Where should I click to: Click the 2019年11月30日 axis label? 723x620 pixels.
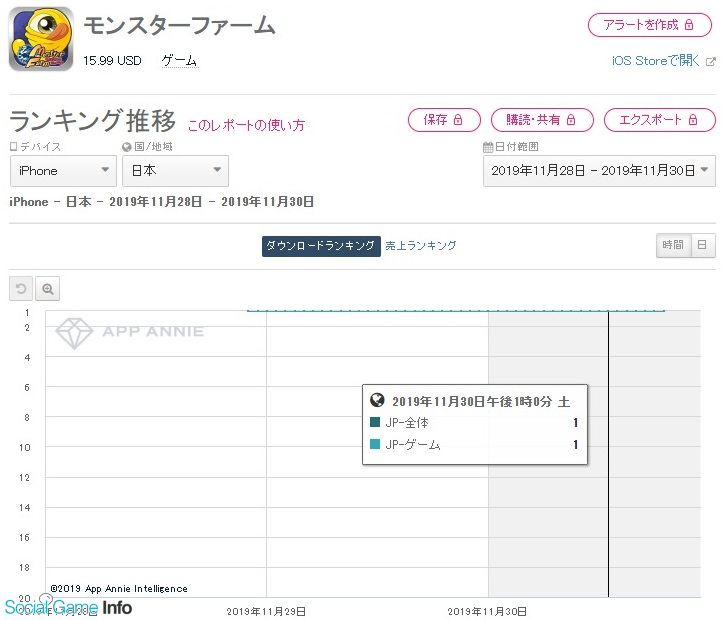point(487,611)
